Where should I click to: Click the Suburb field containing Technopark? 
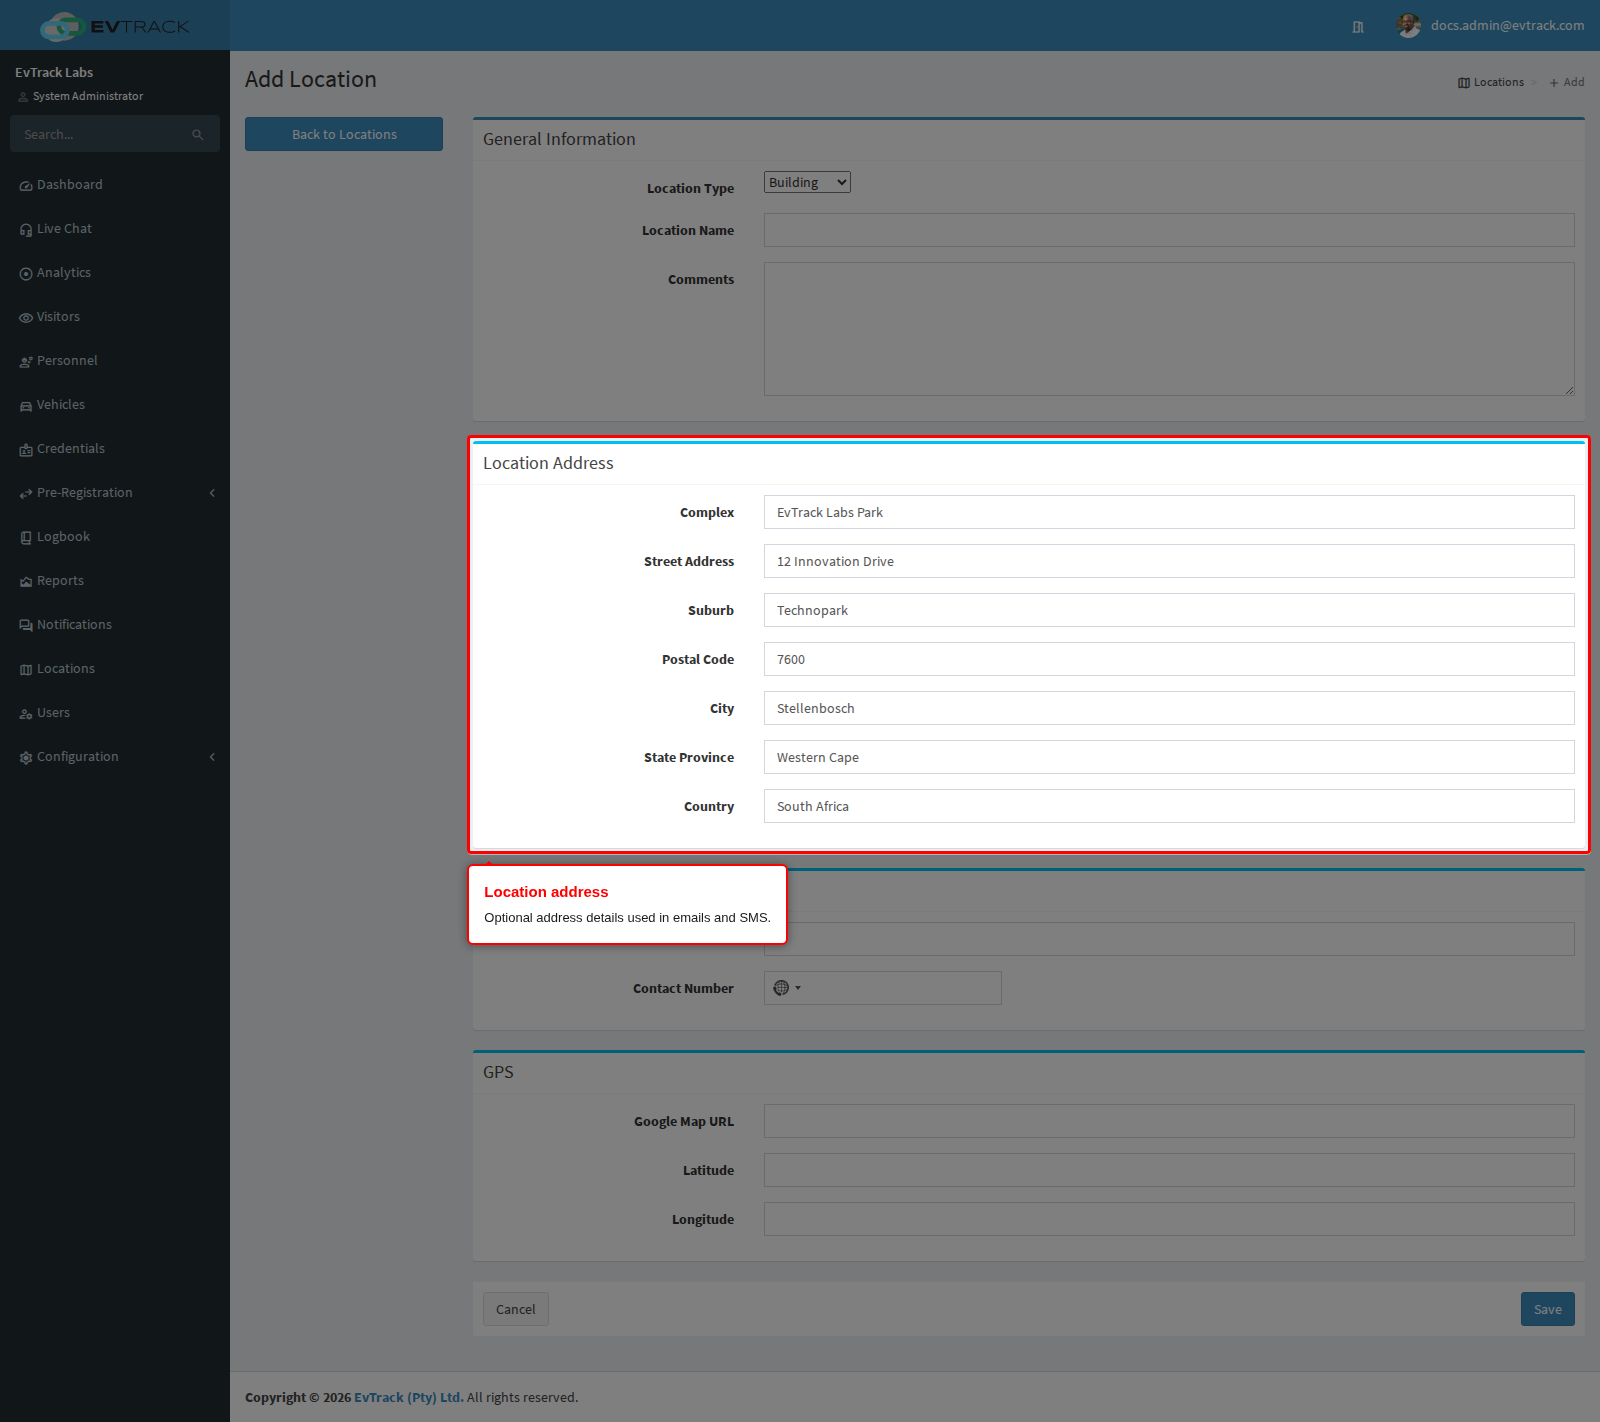1169,610
